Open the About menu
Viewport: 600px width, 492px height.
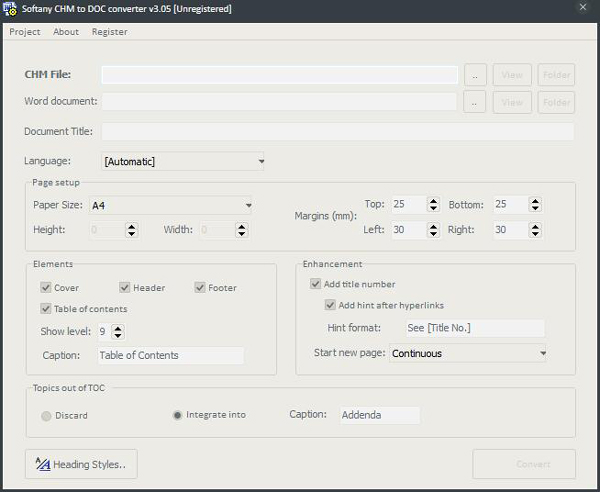pos(66,32)
